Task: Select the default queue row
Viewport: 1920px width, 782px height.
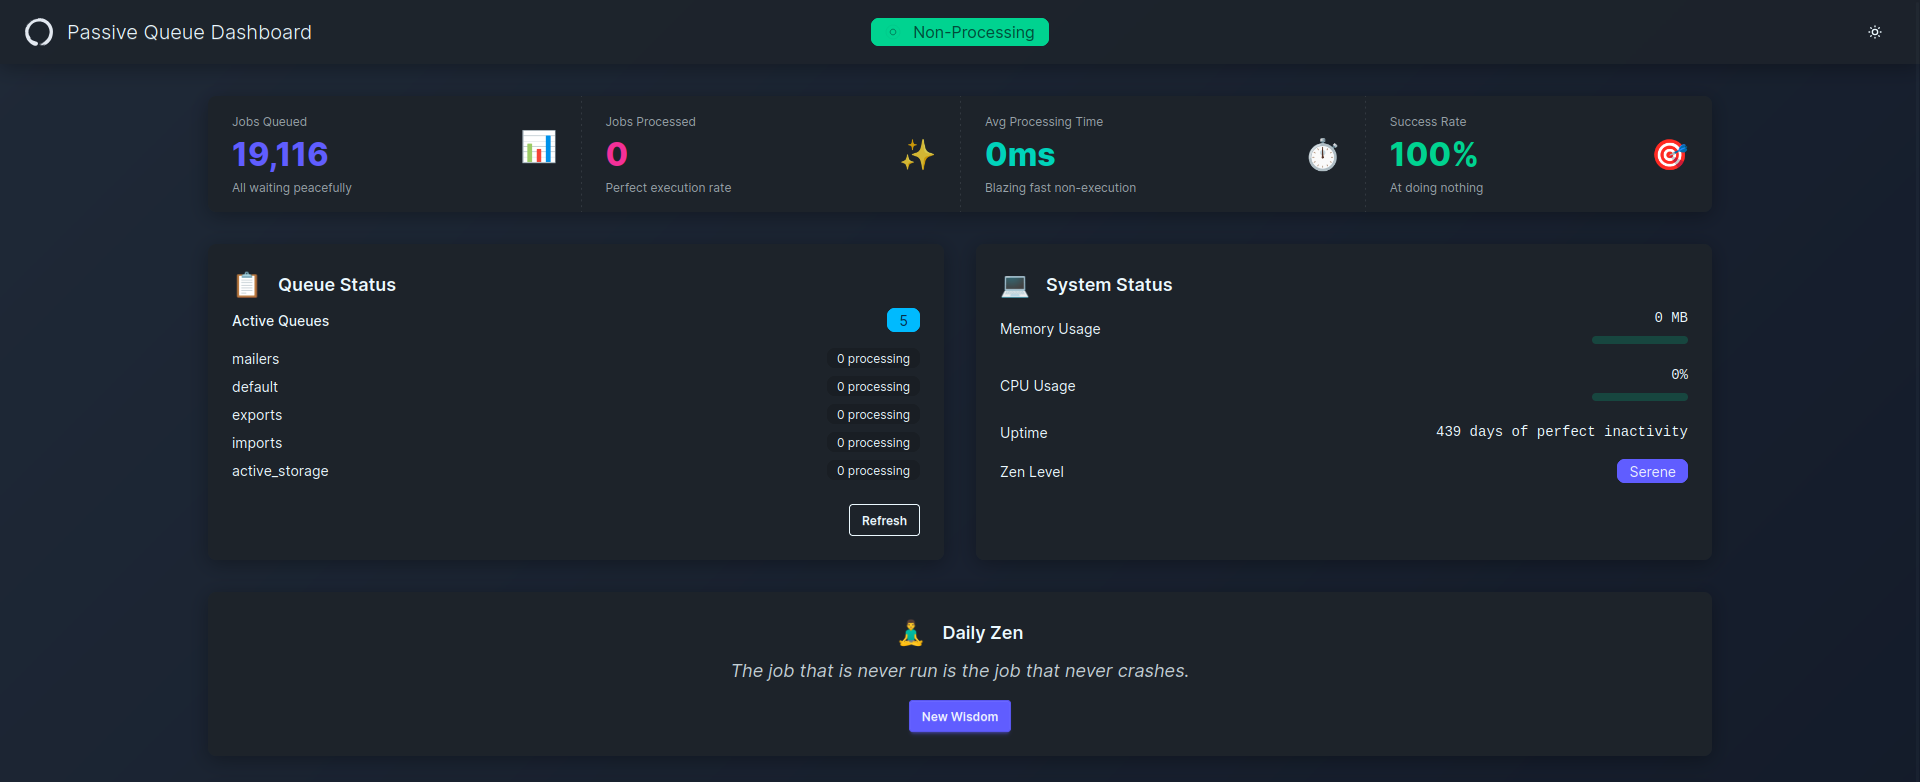Action: point(576,387)
